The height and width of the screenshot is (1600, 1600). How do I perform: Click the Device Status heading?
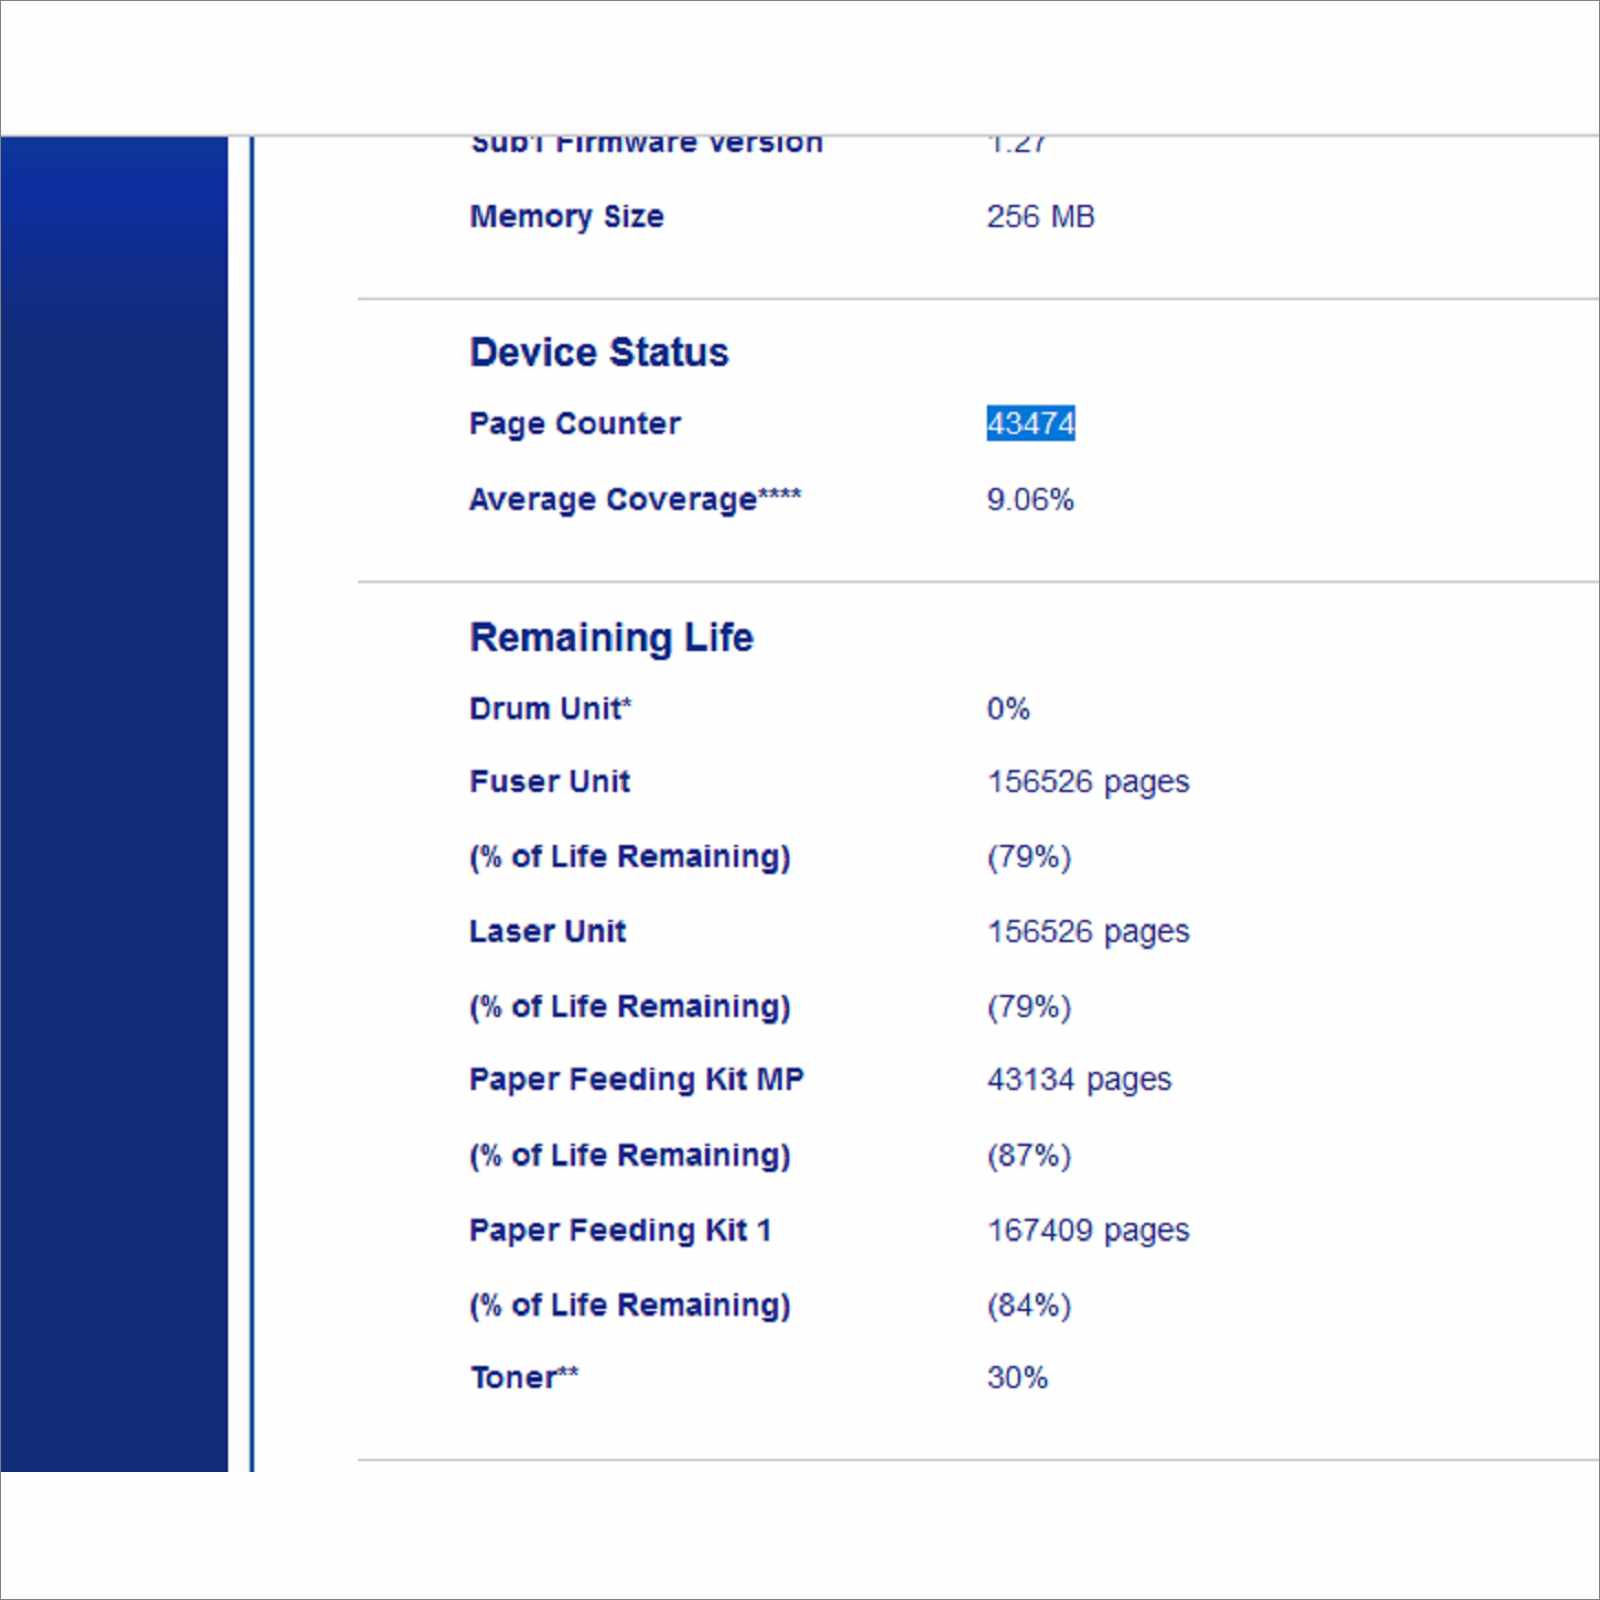(599, 352)
